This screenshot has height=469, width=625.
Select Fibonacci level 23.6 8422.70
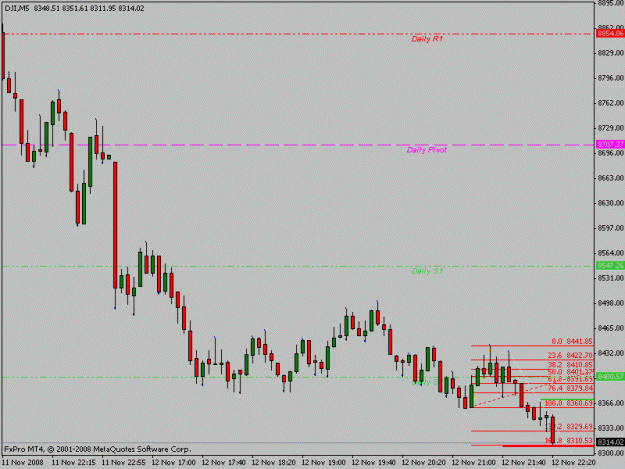click(x=570, y=355)
